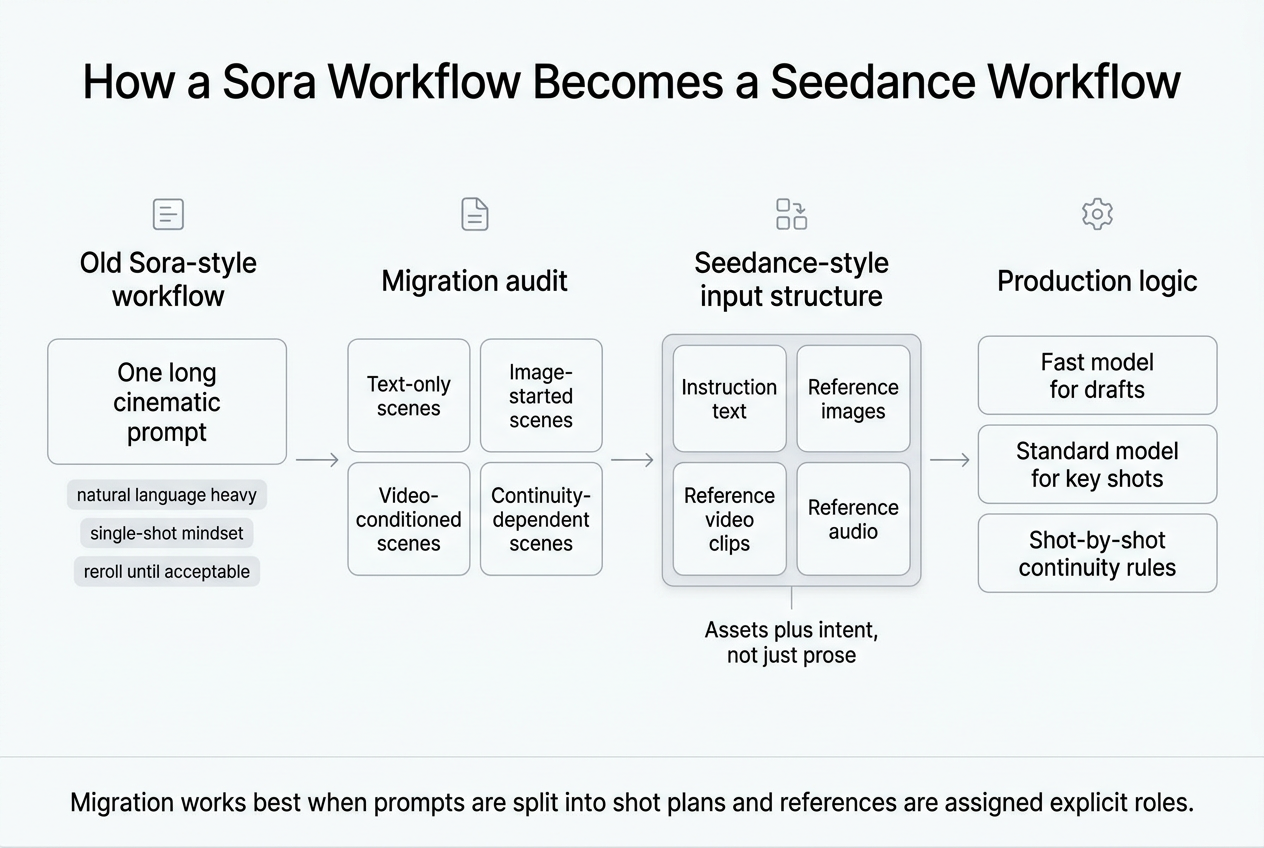Click the Reference audio box

click(x=853, y=519)
